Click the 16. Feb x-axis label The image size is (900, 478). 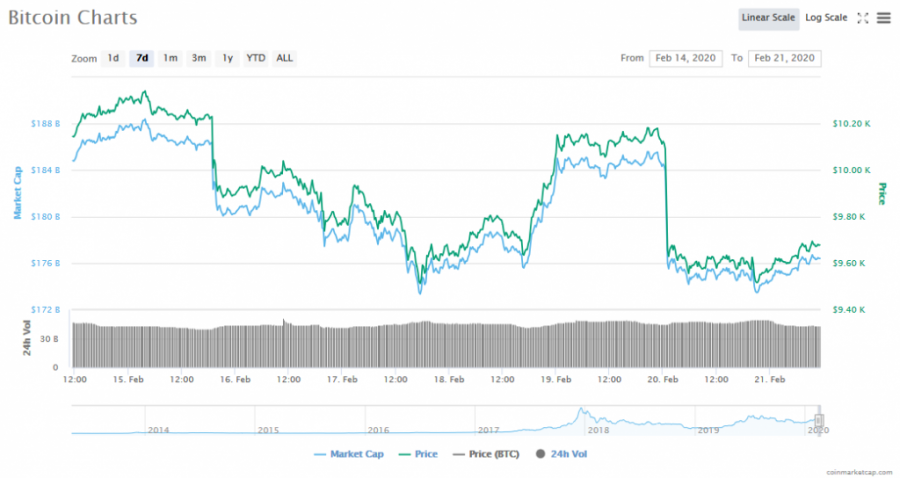click(x=235, y=379)
